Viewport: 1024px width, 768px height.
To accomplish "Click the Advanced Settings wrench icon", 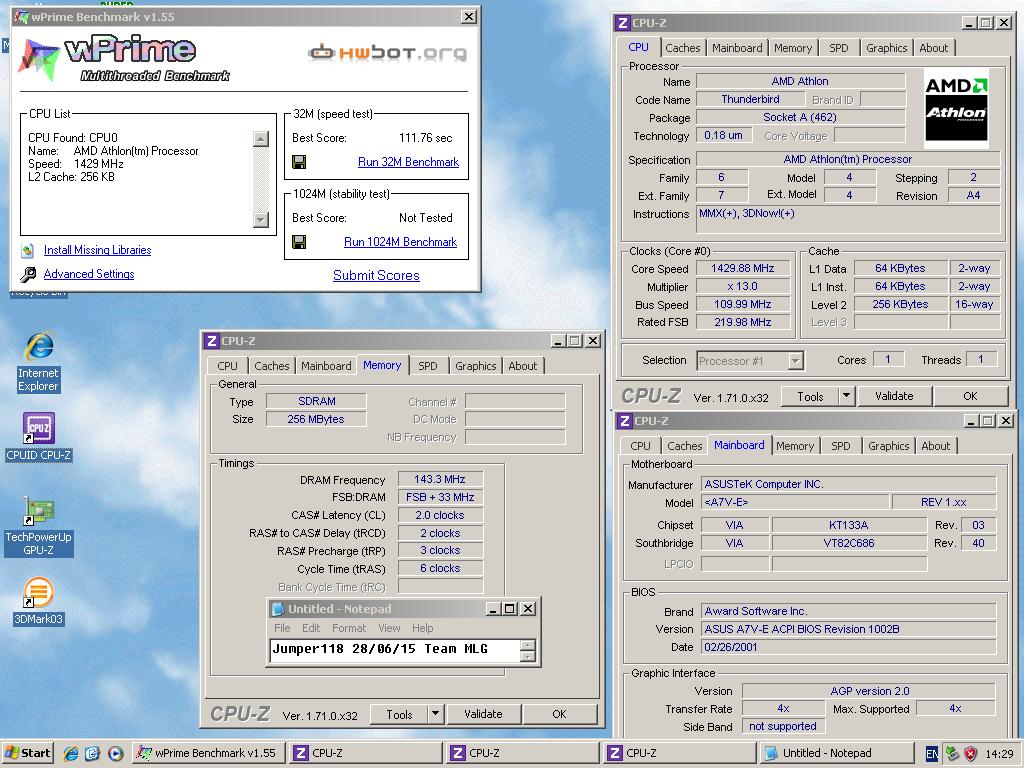I will coord(27,274).
